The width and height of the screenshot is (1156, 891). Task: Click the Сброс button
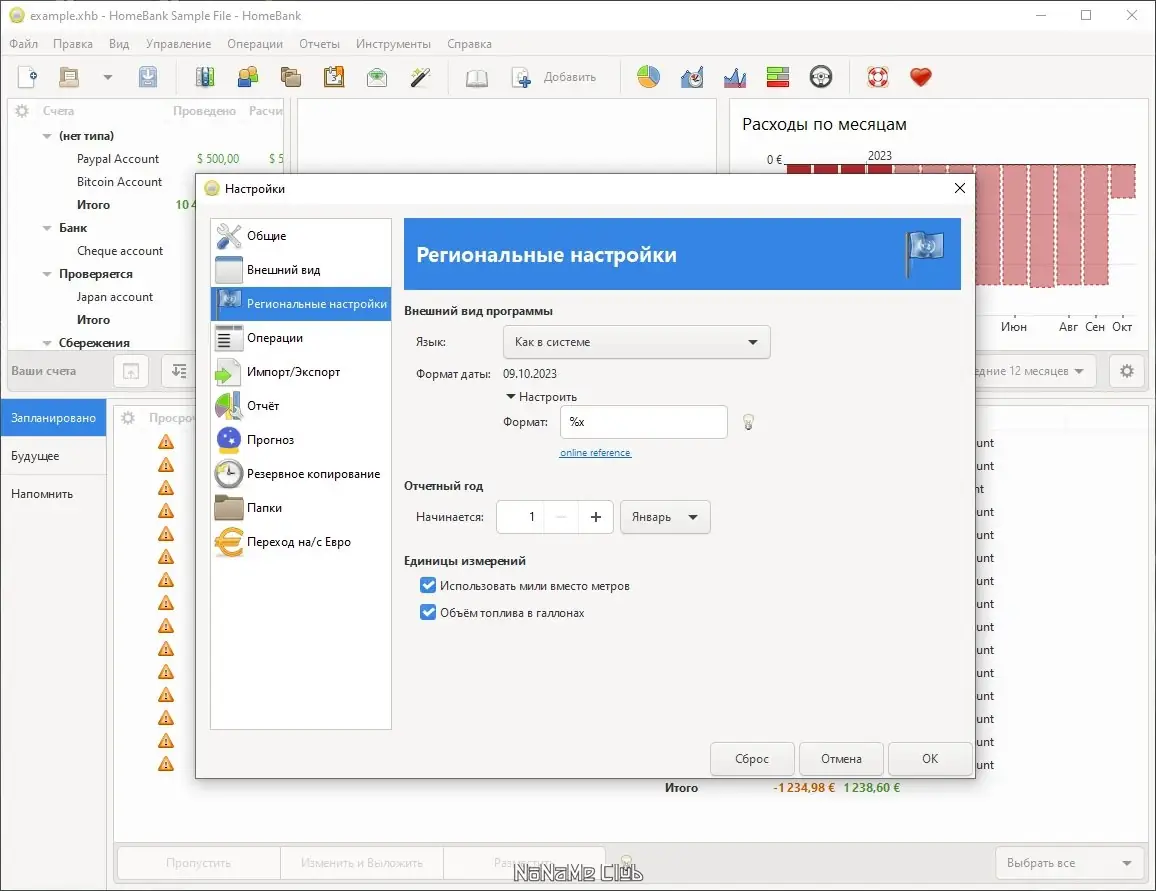pos(752,758)
